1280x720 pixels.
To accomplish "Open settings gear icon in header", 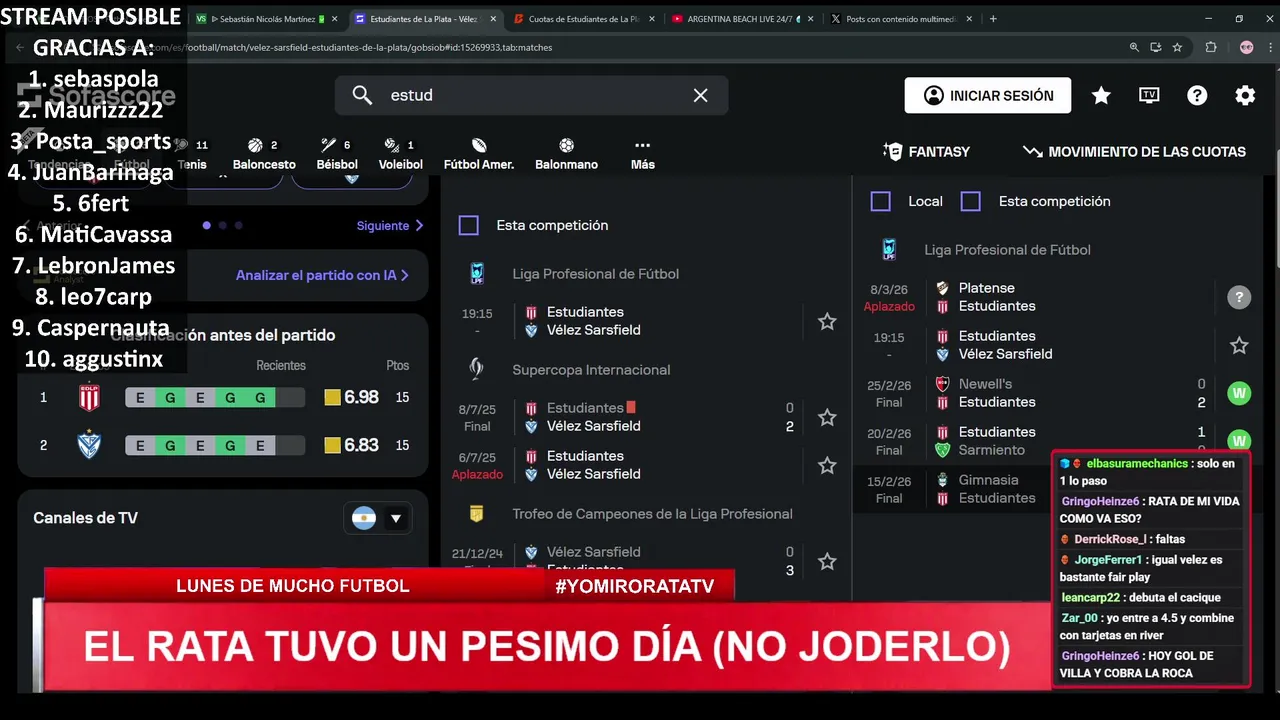I will coord(1245,95).
